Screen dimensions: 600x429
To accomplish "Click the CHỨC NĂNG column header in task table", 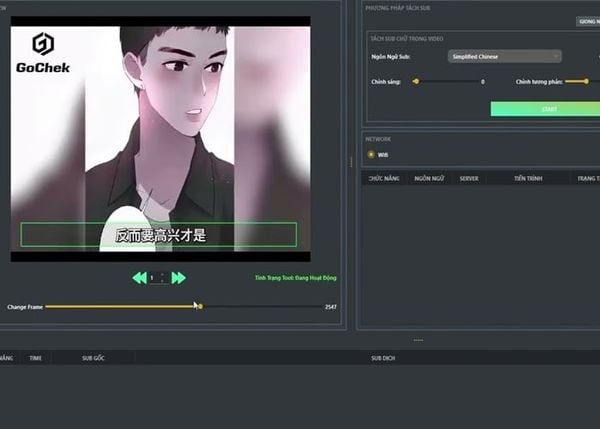I will point(384,178).
